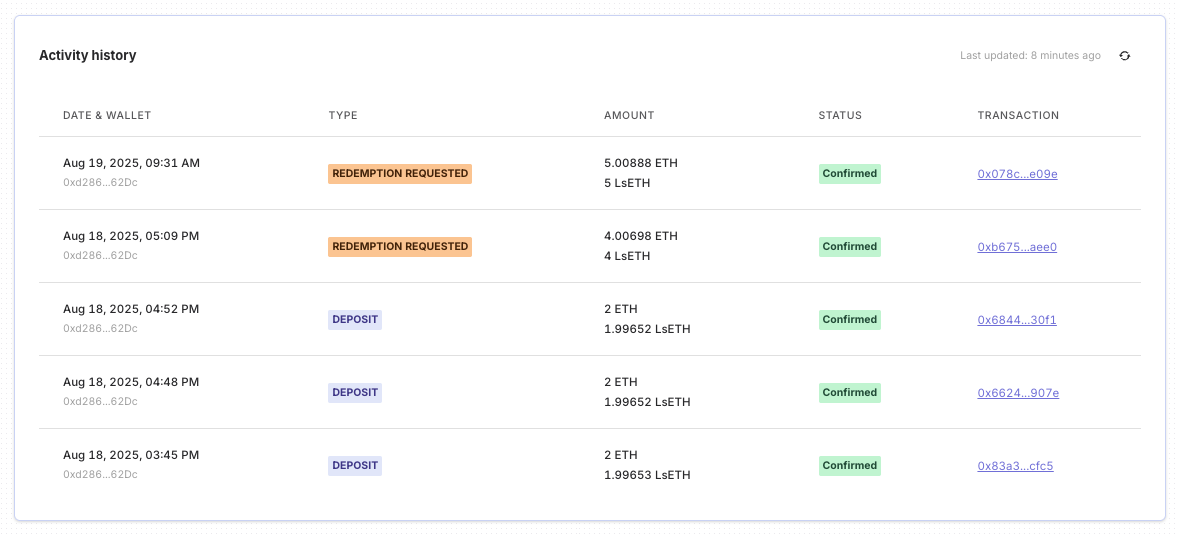The height and width of the screenshot is (536, 1179).
Task: Click Confirmed status of the Aug 19 redemption
Action: [850, 174]
